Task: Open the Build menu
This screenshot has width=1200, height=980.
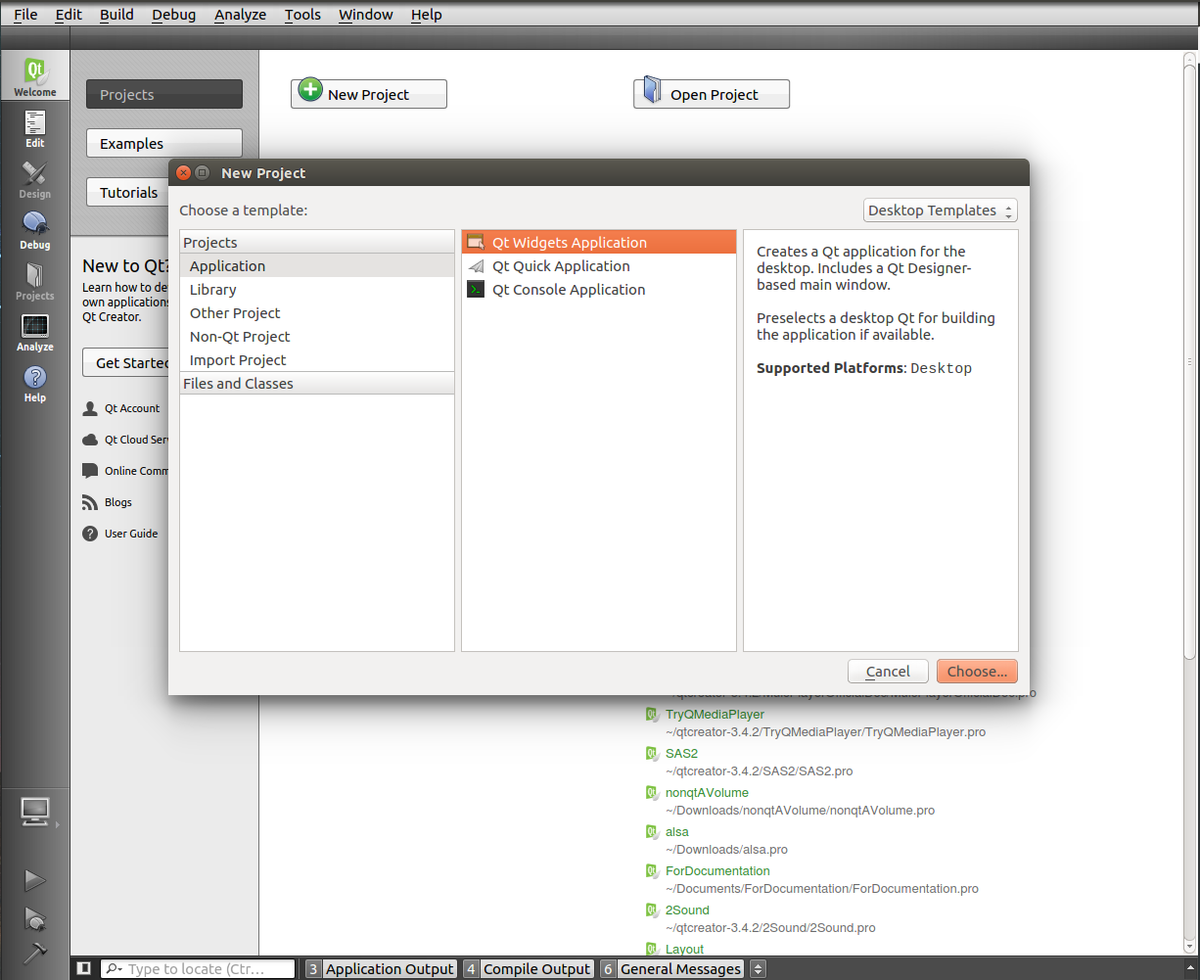Action: [x=117, y=14]
